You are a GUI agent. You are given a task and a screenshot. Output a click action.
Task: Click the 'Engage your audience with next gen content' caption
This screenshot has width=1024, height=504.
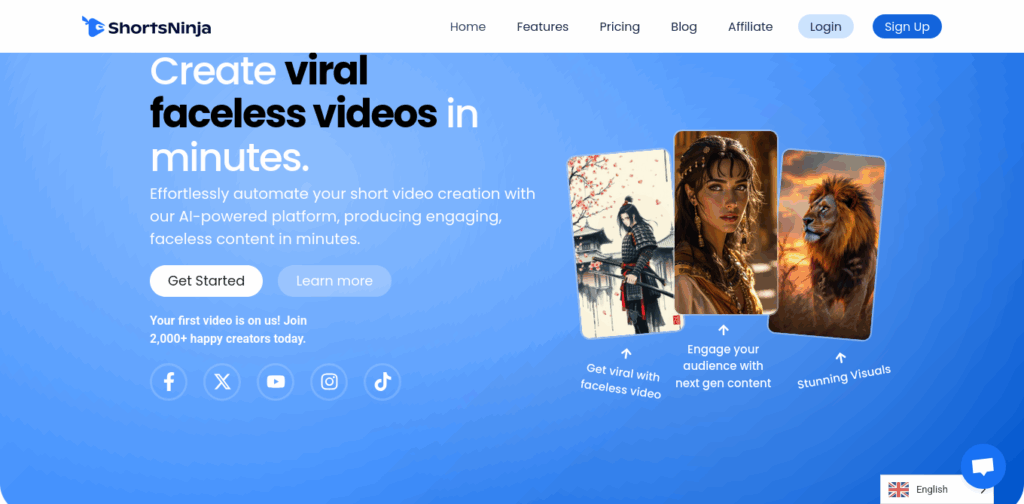coord(723,366)
